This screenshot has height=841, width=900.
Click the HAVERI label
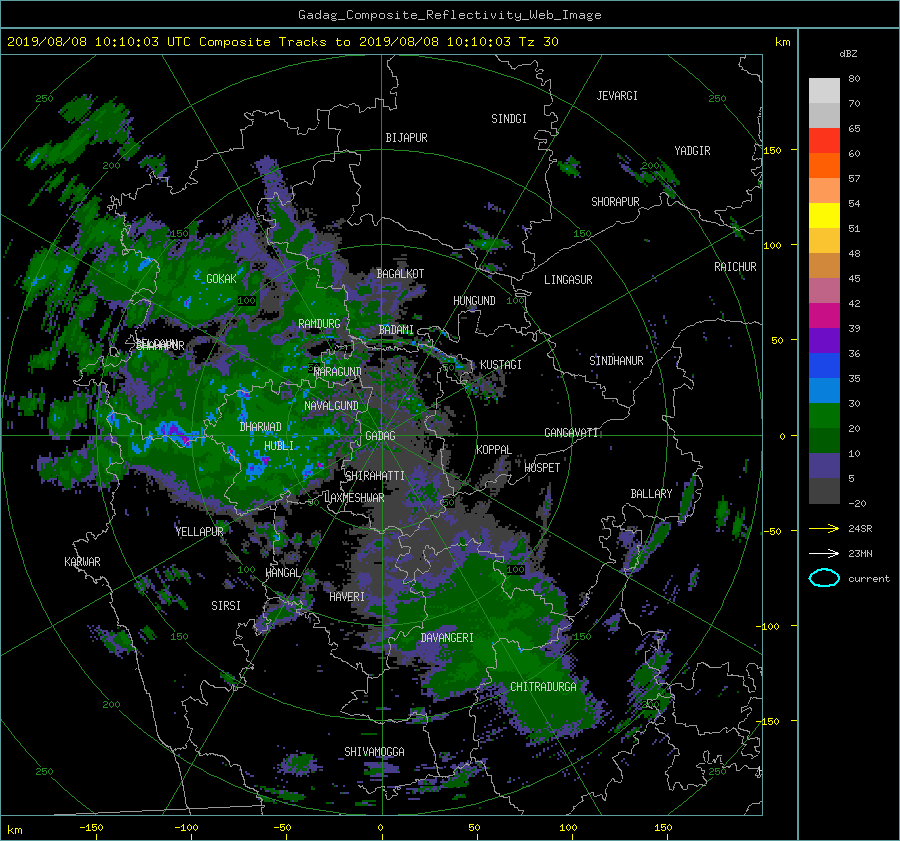pyautogui.click(x=347, y=597)
